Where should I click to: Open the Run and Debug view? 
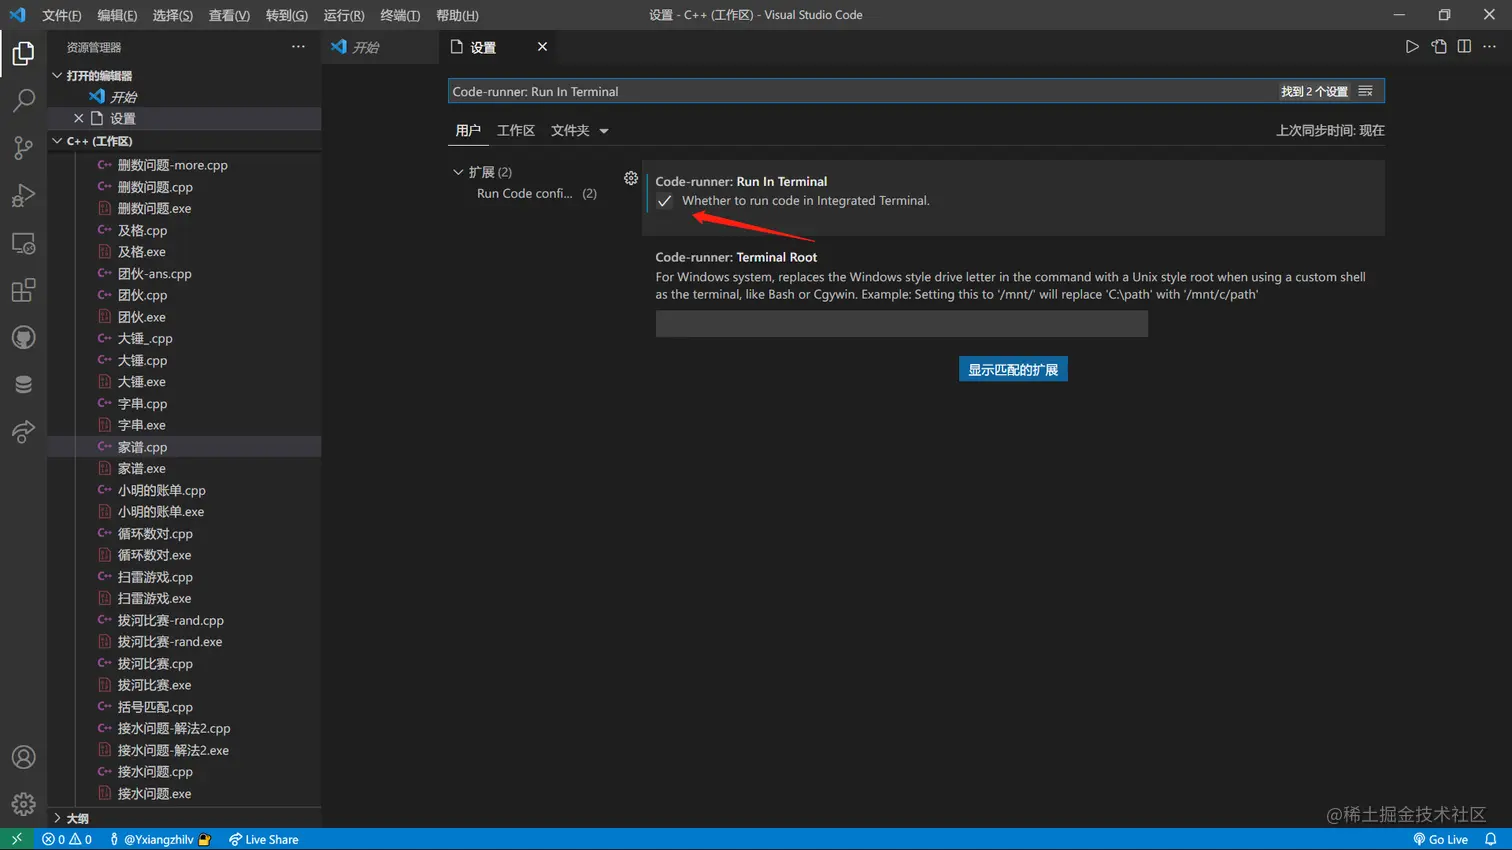click(23, 195)
